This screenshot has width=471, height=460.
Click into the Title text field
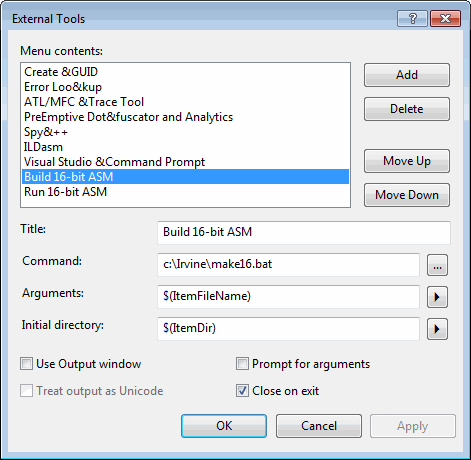(x=304, y=232)
